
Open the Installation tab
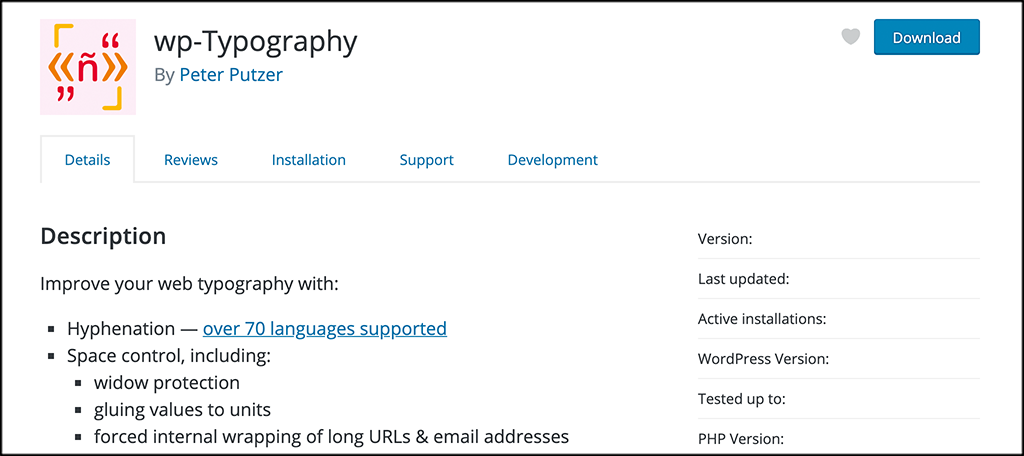tap(309, 160)
